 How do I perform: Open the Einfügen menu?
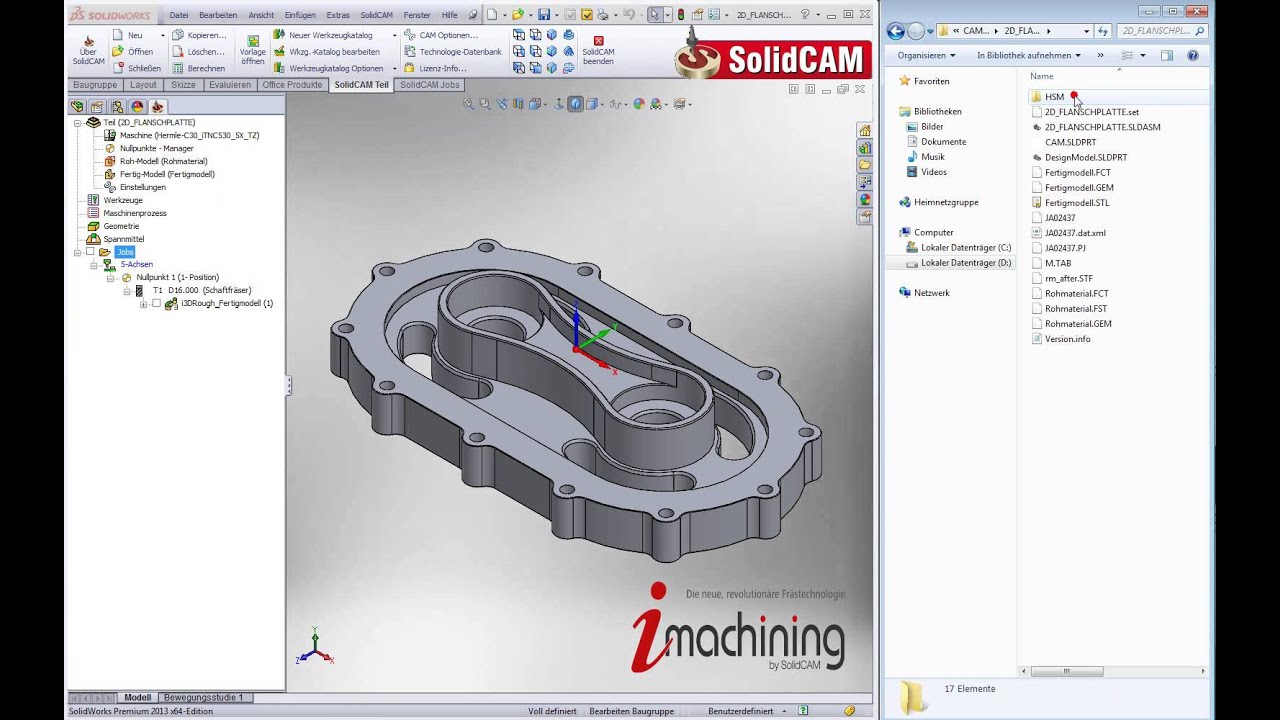click(x=300, y=15)
